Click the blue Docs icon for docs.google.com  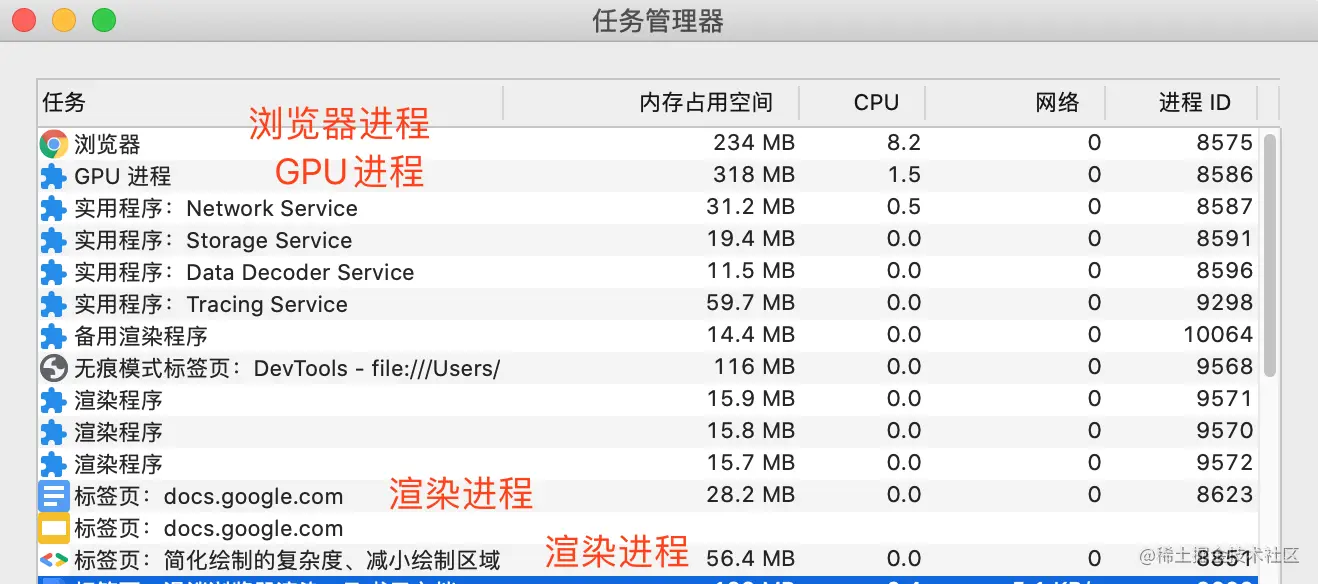coord(53,496)
